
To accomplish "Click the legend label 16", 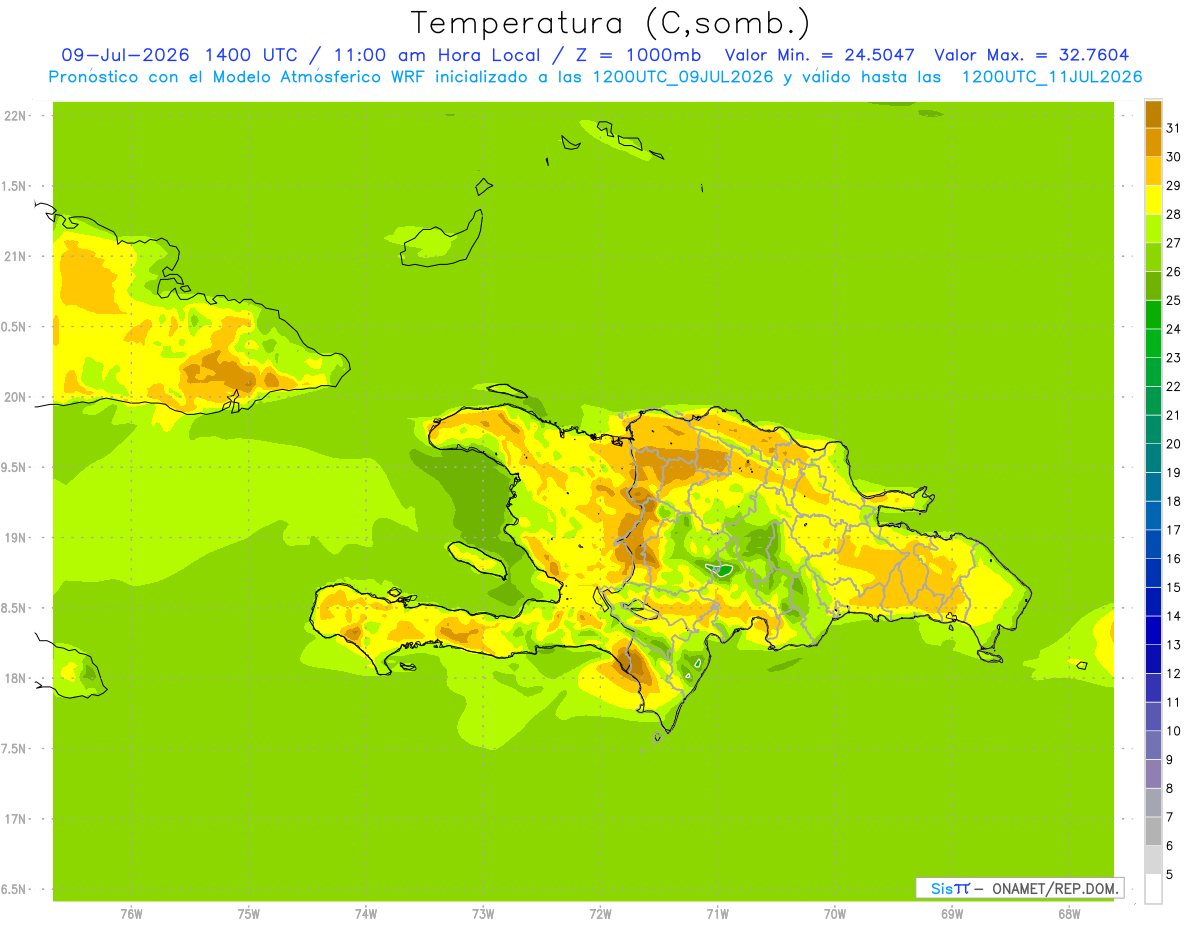I will point(1173,558).
